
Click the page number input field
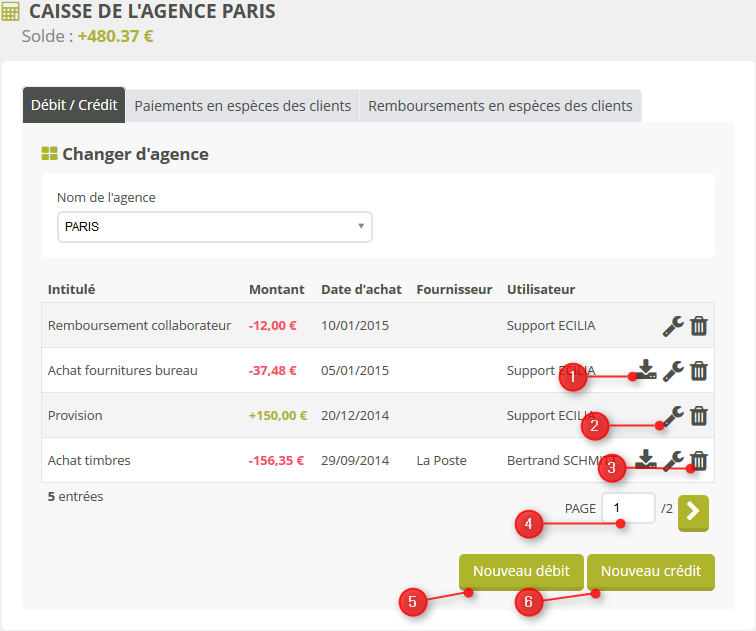[628, 508]
